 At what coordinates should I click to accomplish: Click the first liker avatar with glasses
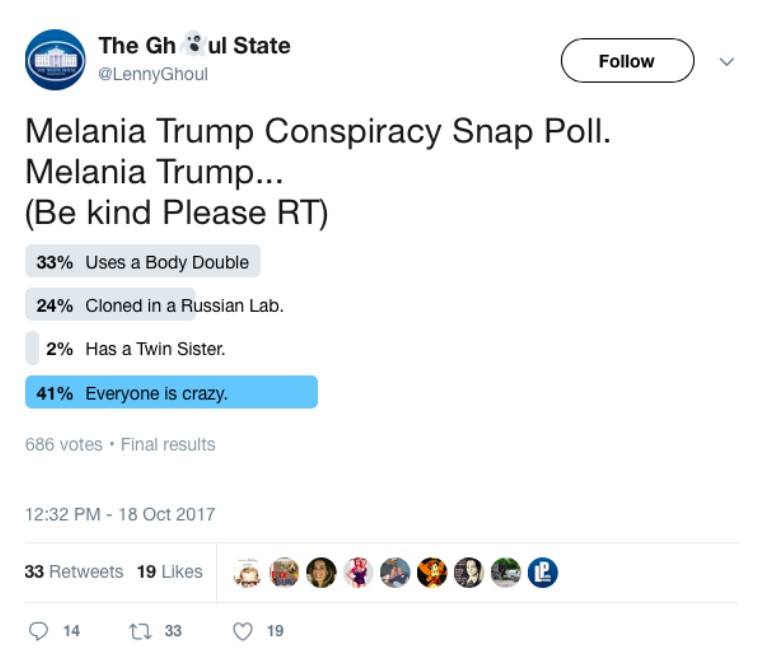coord(247,572)
